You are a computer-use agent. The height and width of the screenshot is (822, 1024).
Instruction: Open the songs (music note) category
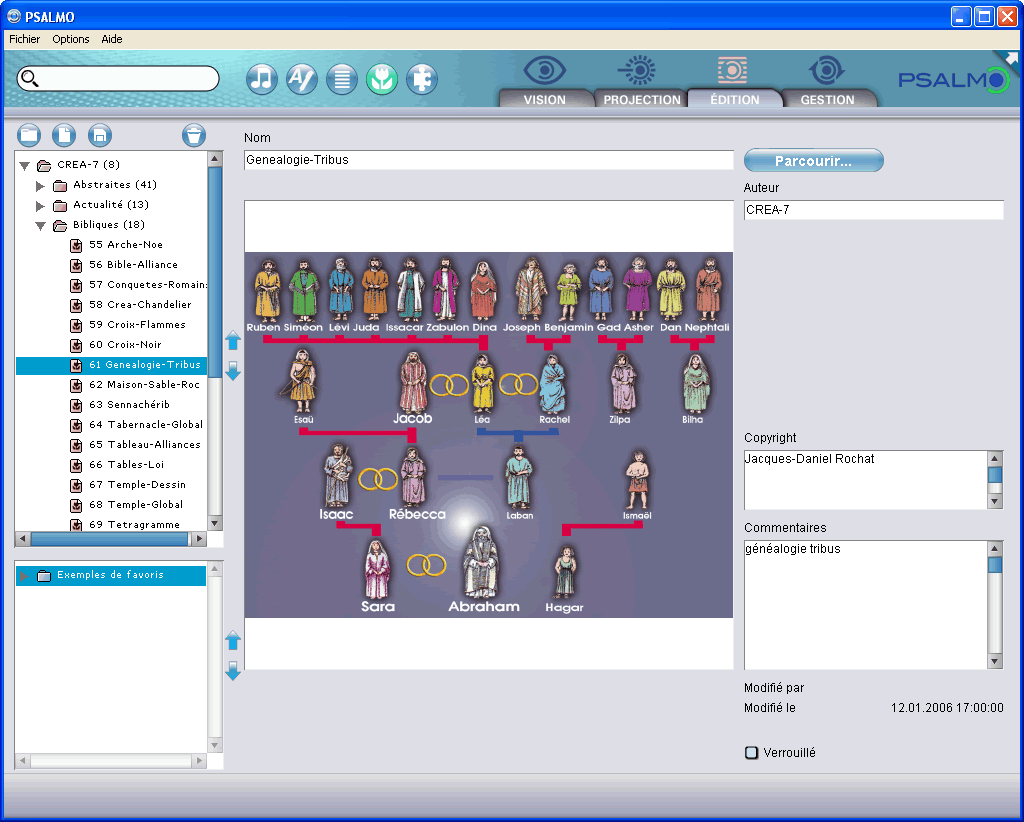point(262,80)
